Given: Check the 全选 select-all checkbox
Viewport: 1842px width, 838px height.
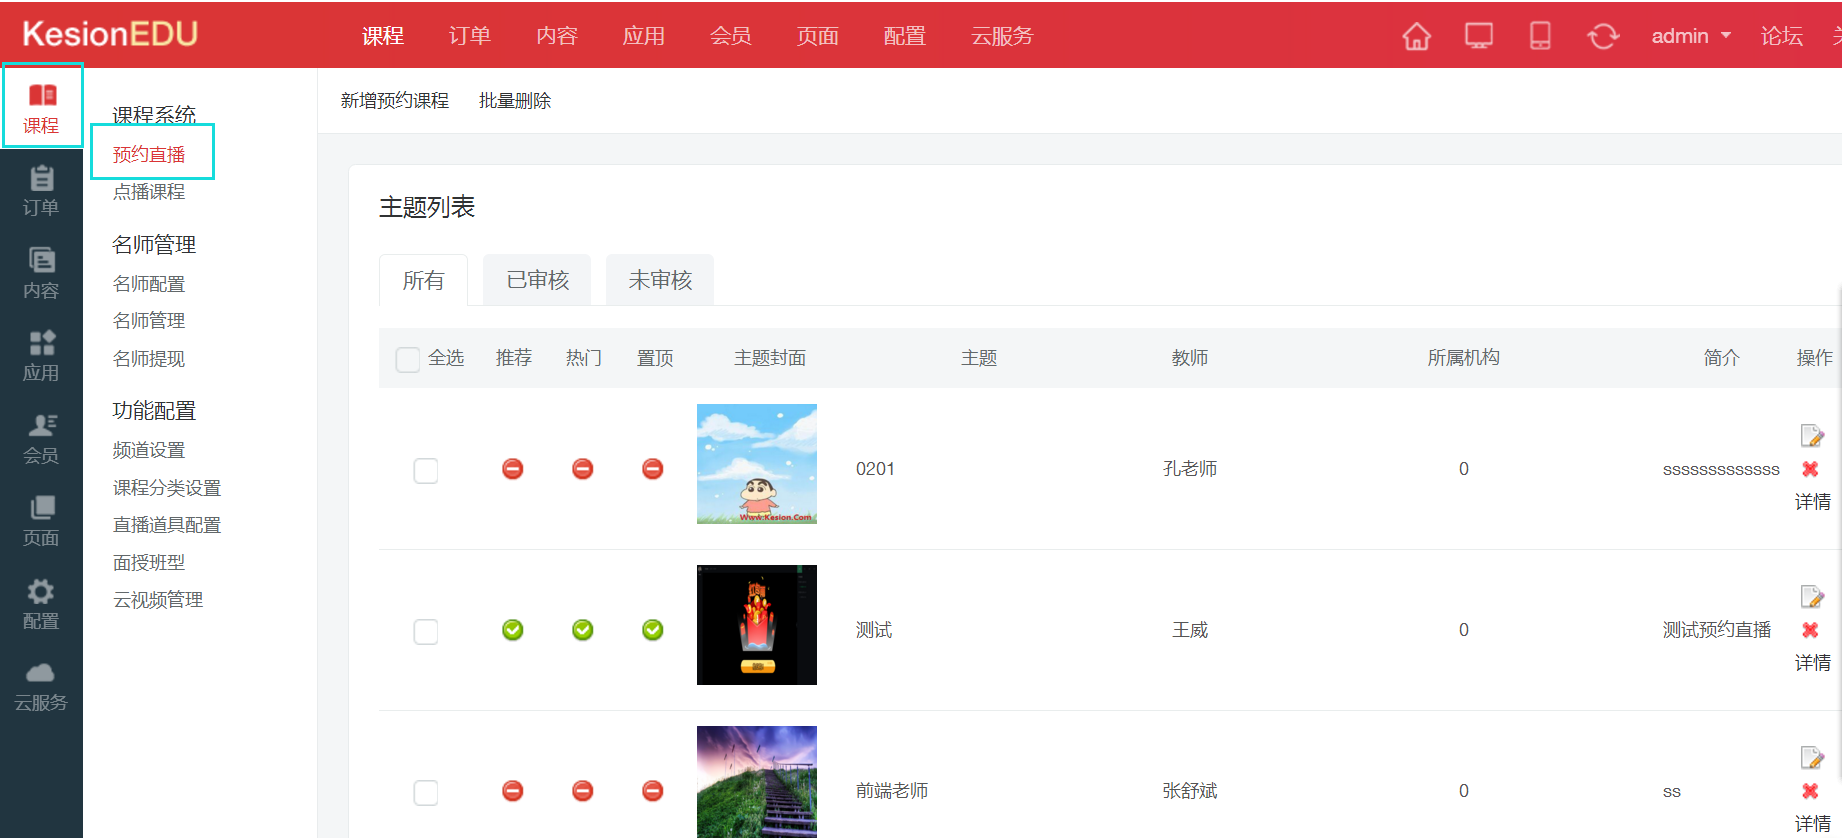Looking at the screenshot, I should [408, 359].
